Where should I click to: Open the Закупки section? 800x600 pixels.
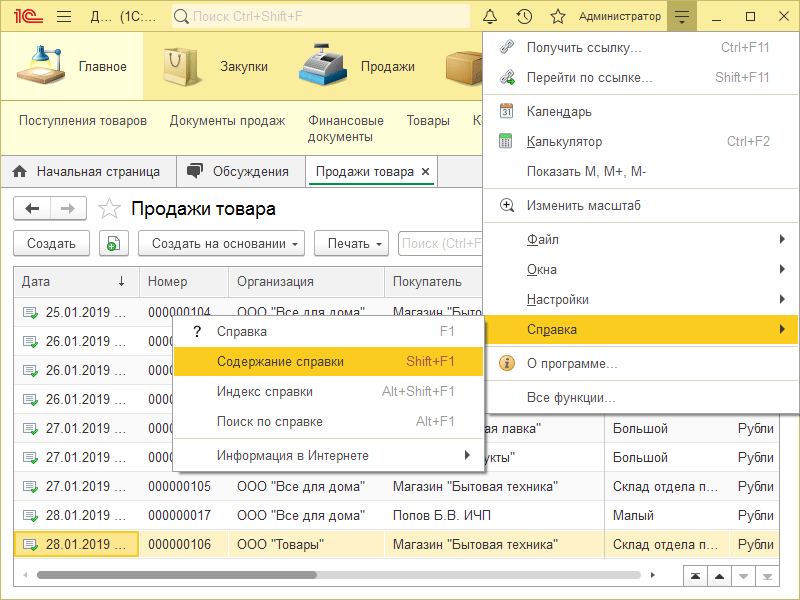pos(215,66)
